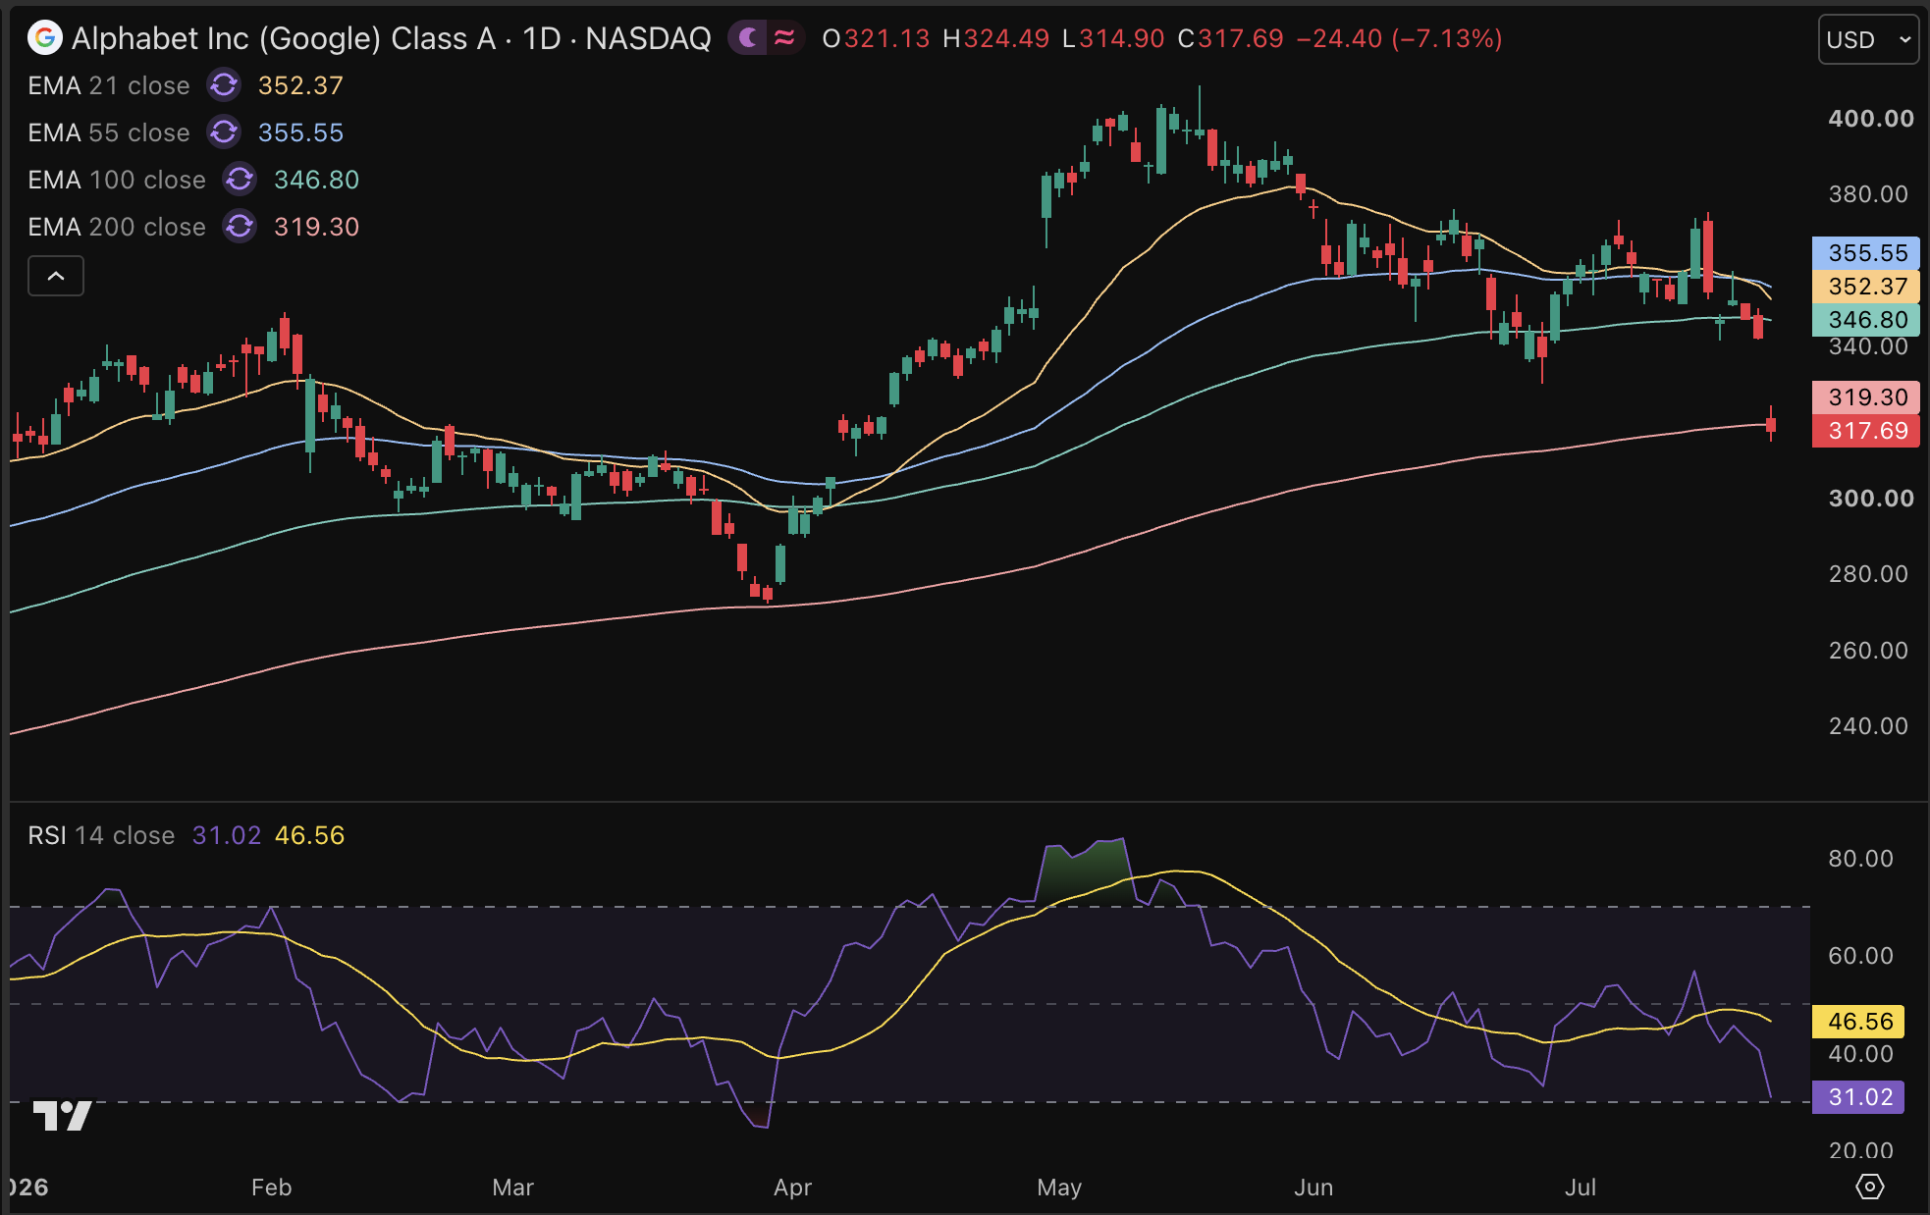1930x1215 pixels.
Task: Select the EMA 200 close legend label
Action: [117, 227]
